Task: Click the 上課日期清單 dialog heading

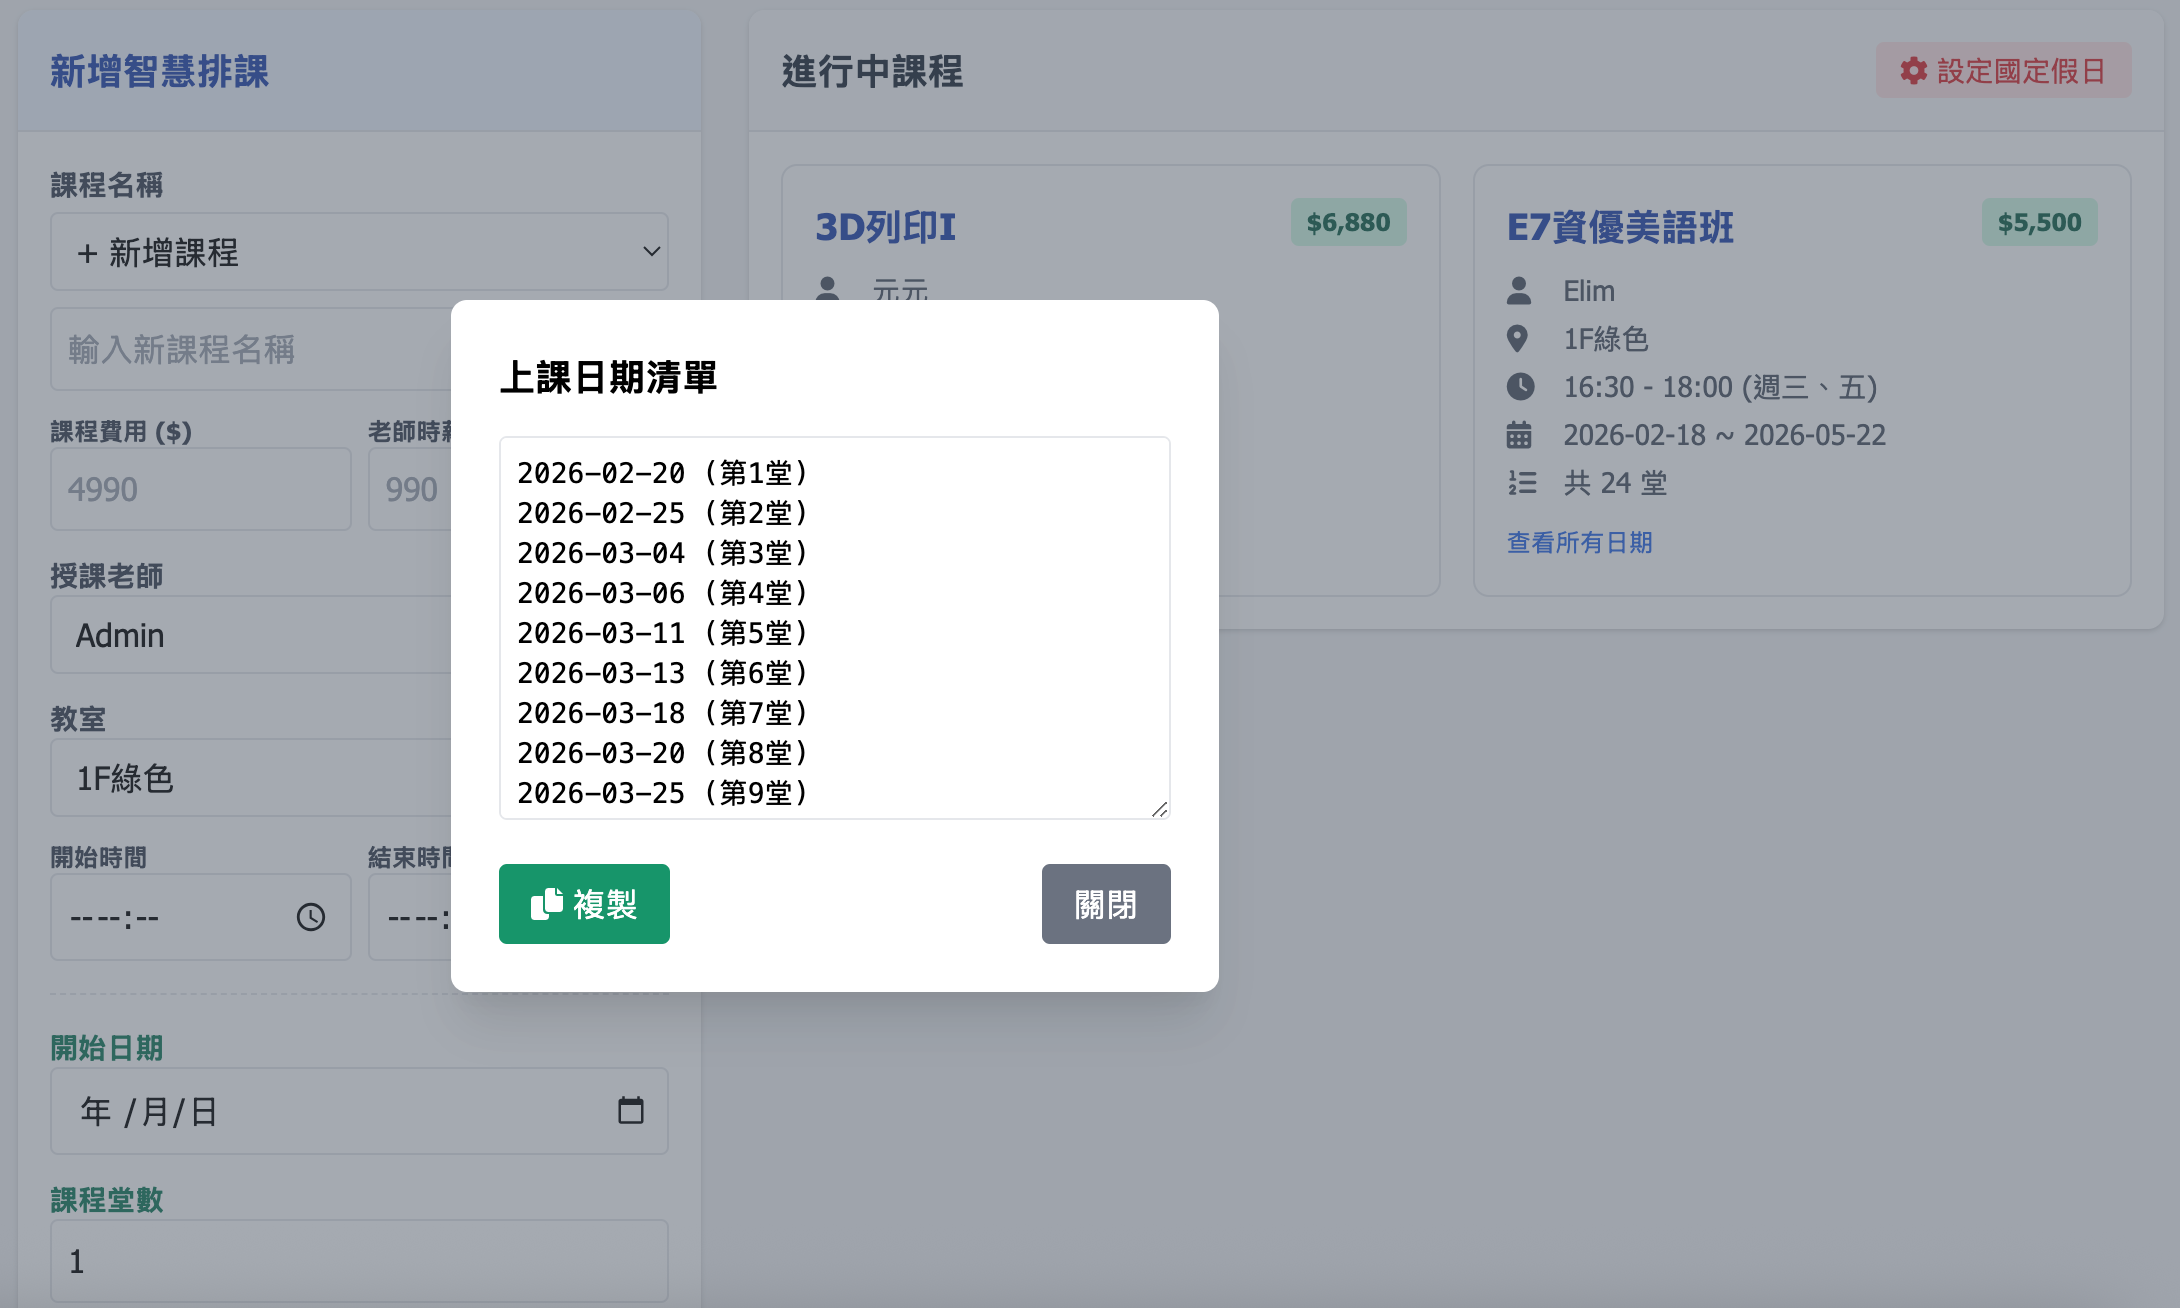Action: coord(608,378)
